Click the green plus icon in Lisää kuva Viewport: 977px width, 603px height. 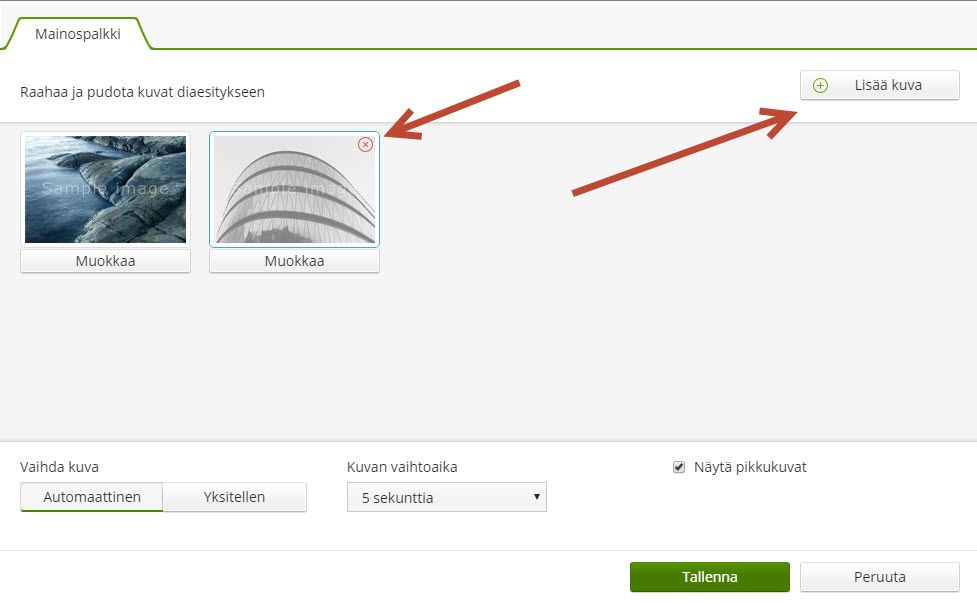coord(821,85)
